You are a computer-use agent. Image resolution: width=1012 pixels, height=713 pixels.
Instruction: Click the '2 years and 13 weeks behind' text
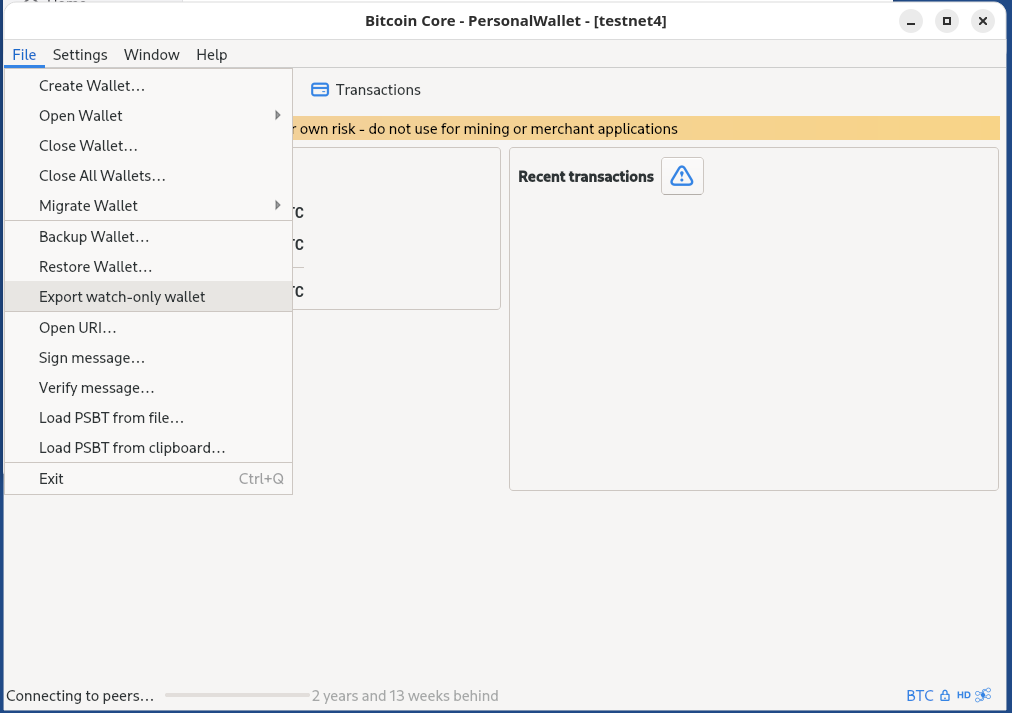point(405,696)
